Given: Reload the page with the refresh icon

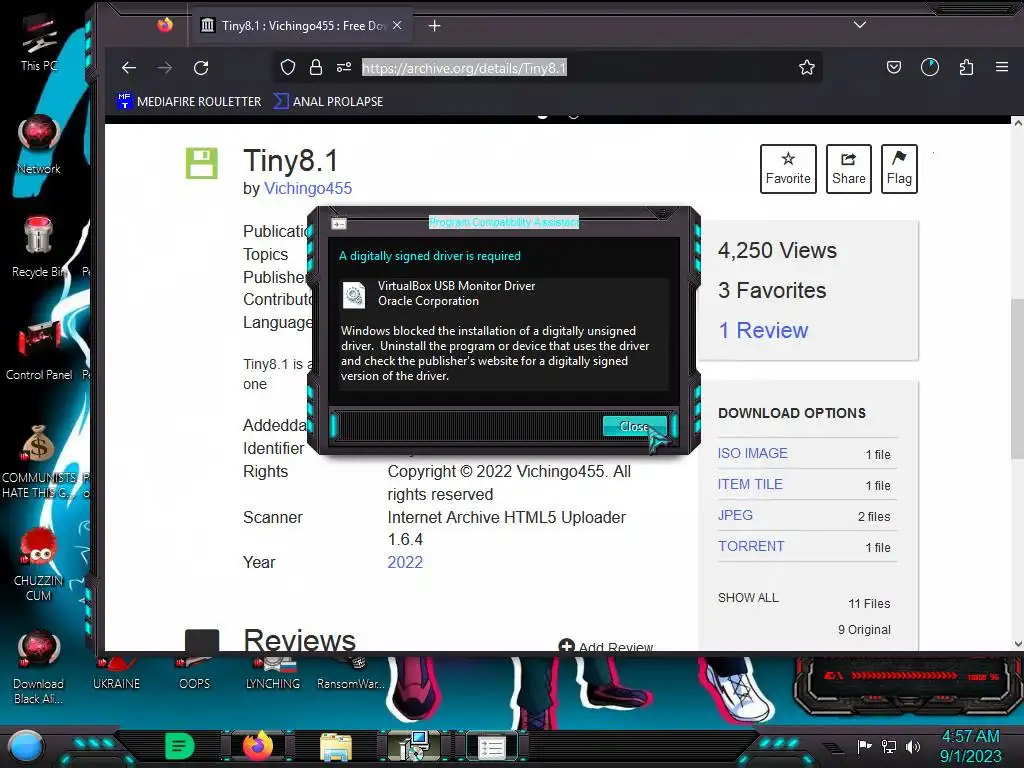Looking at the screenshot, I should (201, 68).
